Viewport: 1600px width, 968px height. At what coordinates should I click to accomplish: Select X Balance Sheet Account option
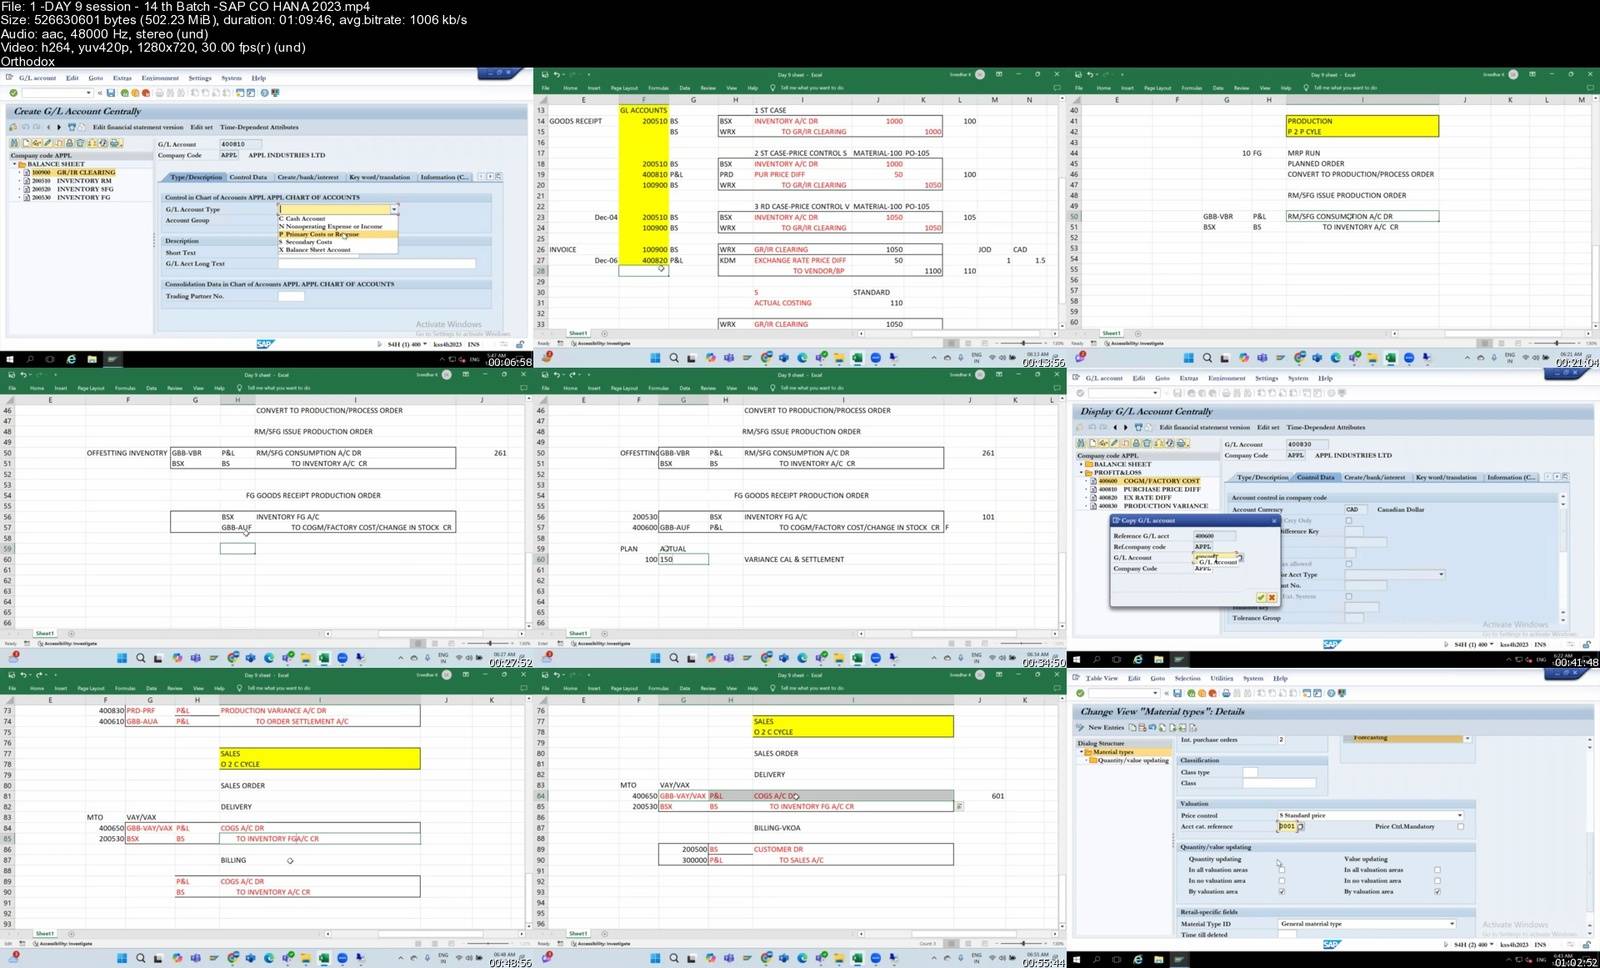pos(337,250)
